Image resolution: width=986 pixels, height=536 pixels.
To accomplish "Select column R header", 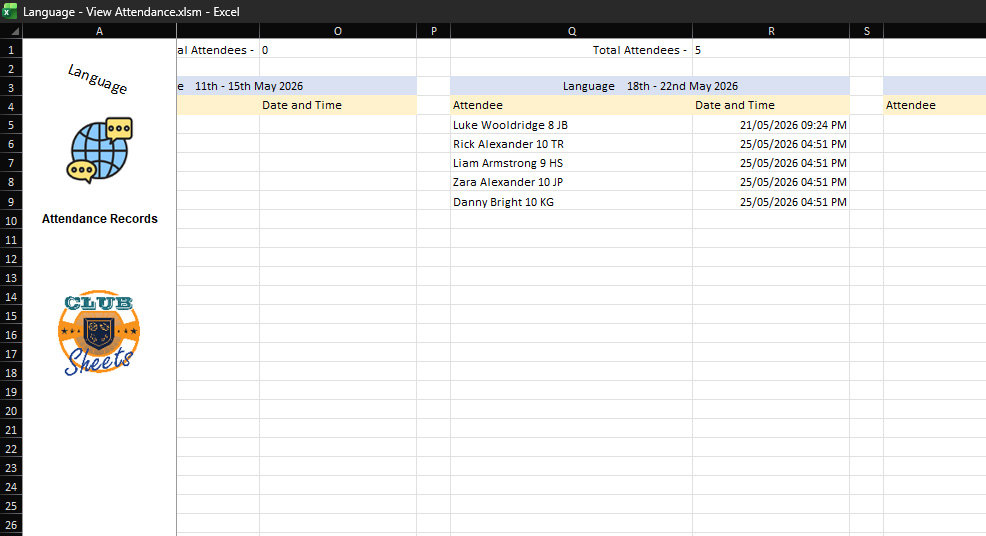I will (771, 31).
